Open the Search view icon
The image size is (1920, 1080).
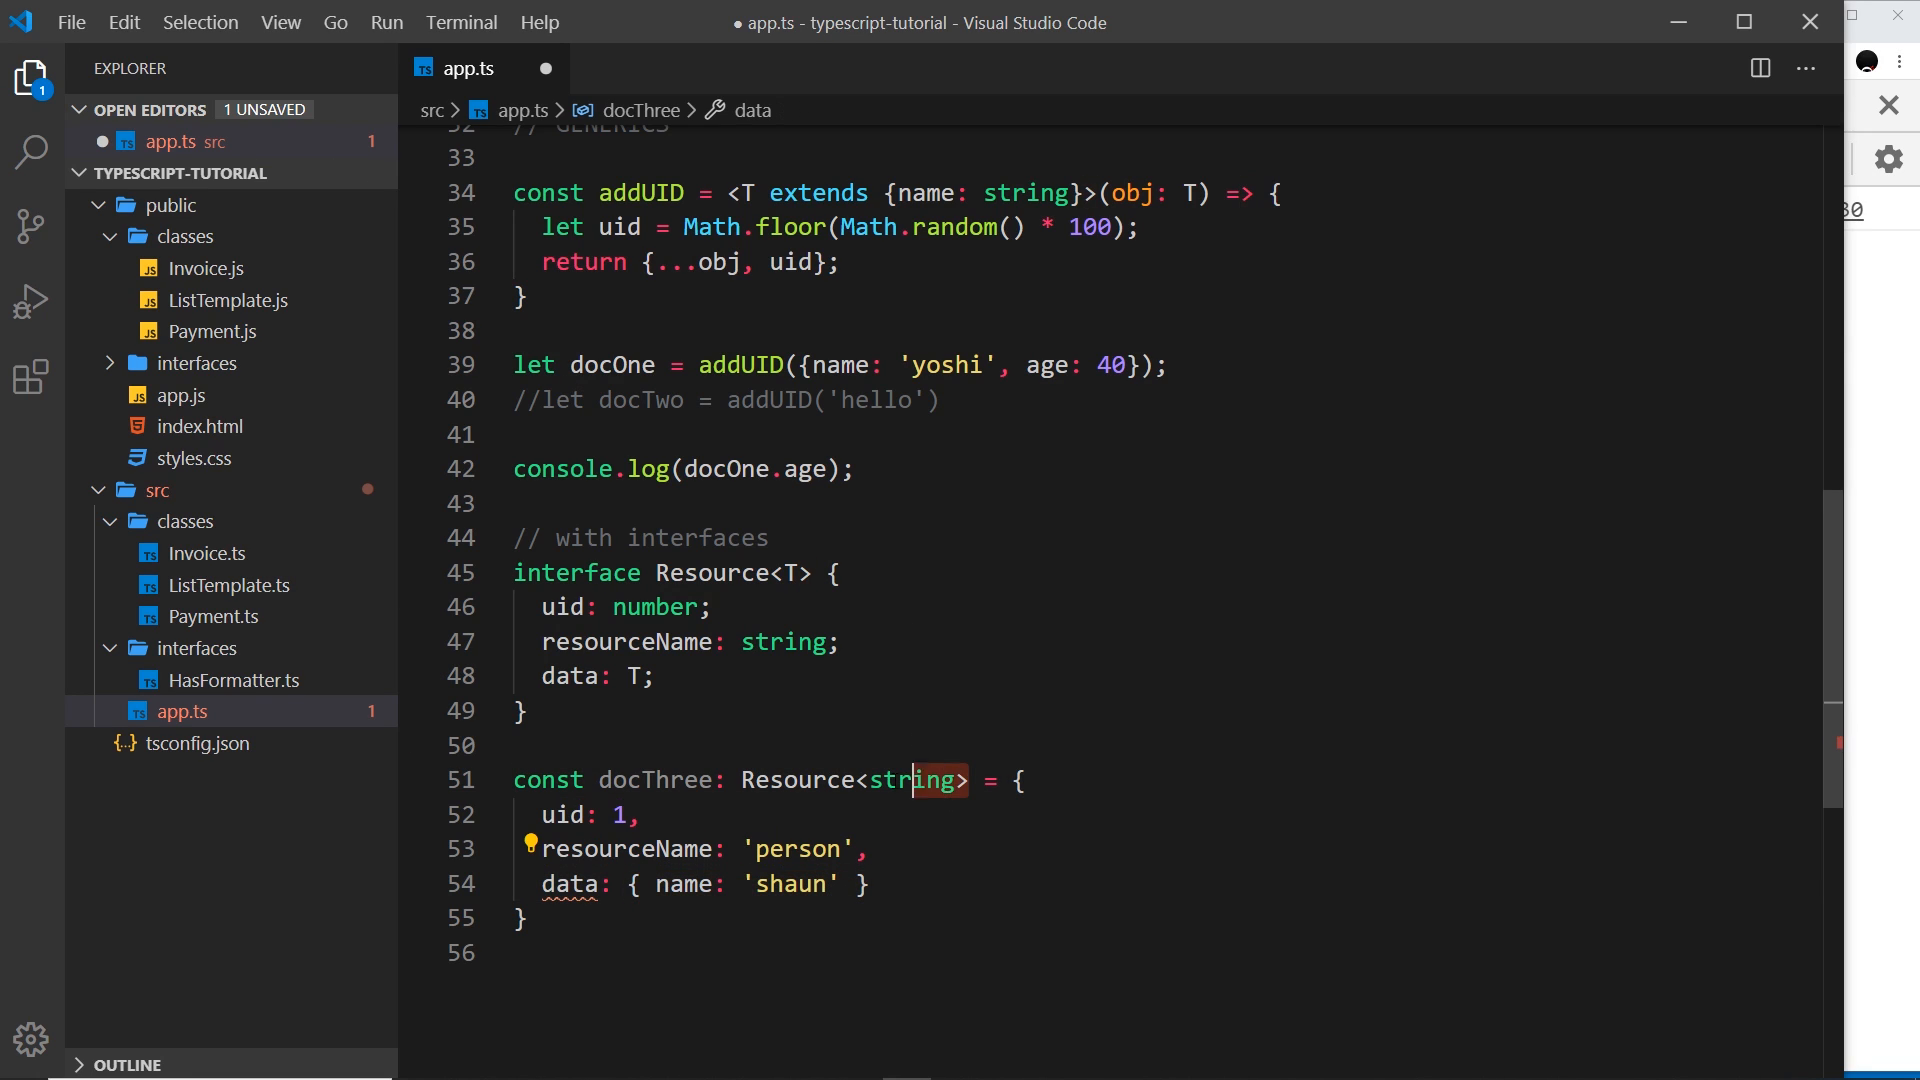tap(31, 152)
